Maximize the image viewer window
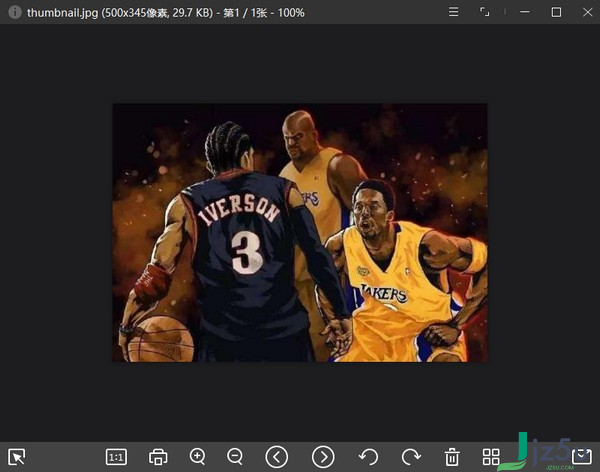This screenshot has width=600, height=472. pos(556,12)
